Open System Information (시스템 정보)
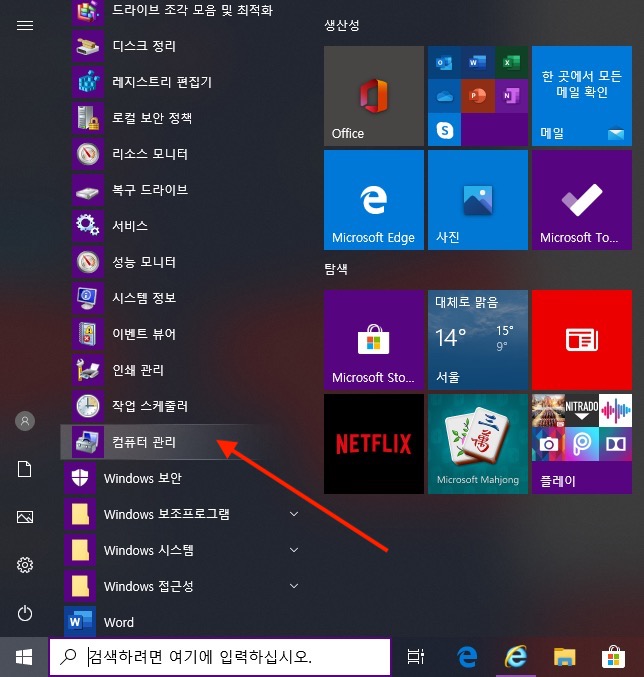Screen dimensions: 644x677 (x=181, y=298)
